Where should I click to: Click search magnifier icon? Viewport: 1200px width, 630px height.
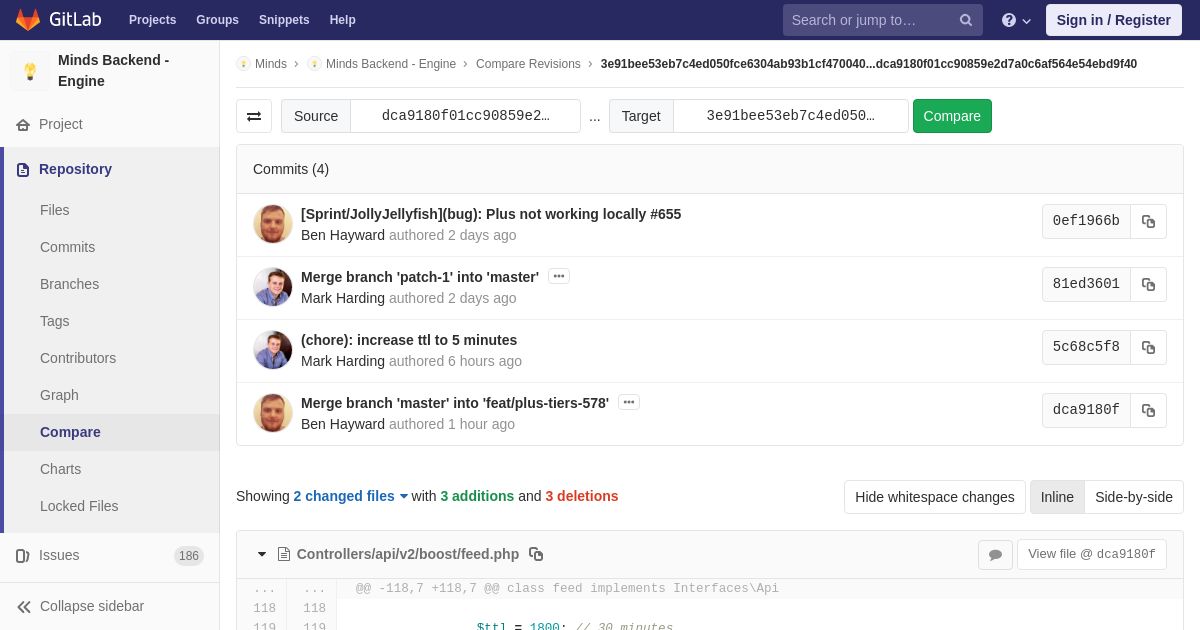click(966, 20)
